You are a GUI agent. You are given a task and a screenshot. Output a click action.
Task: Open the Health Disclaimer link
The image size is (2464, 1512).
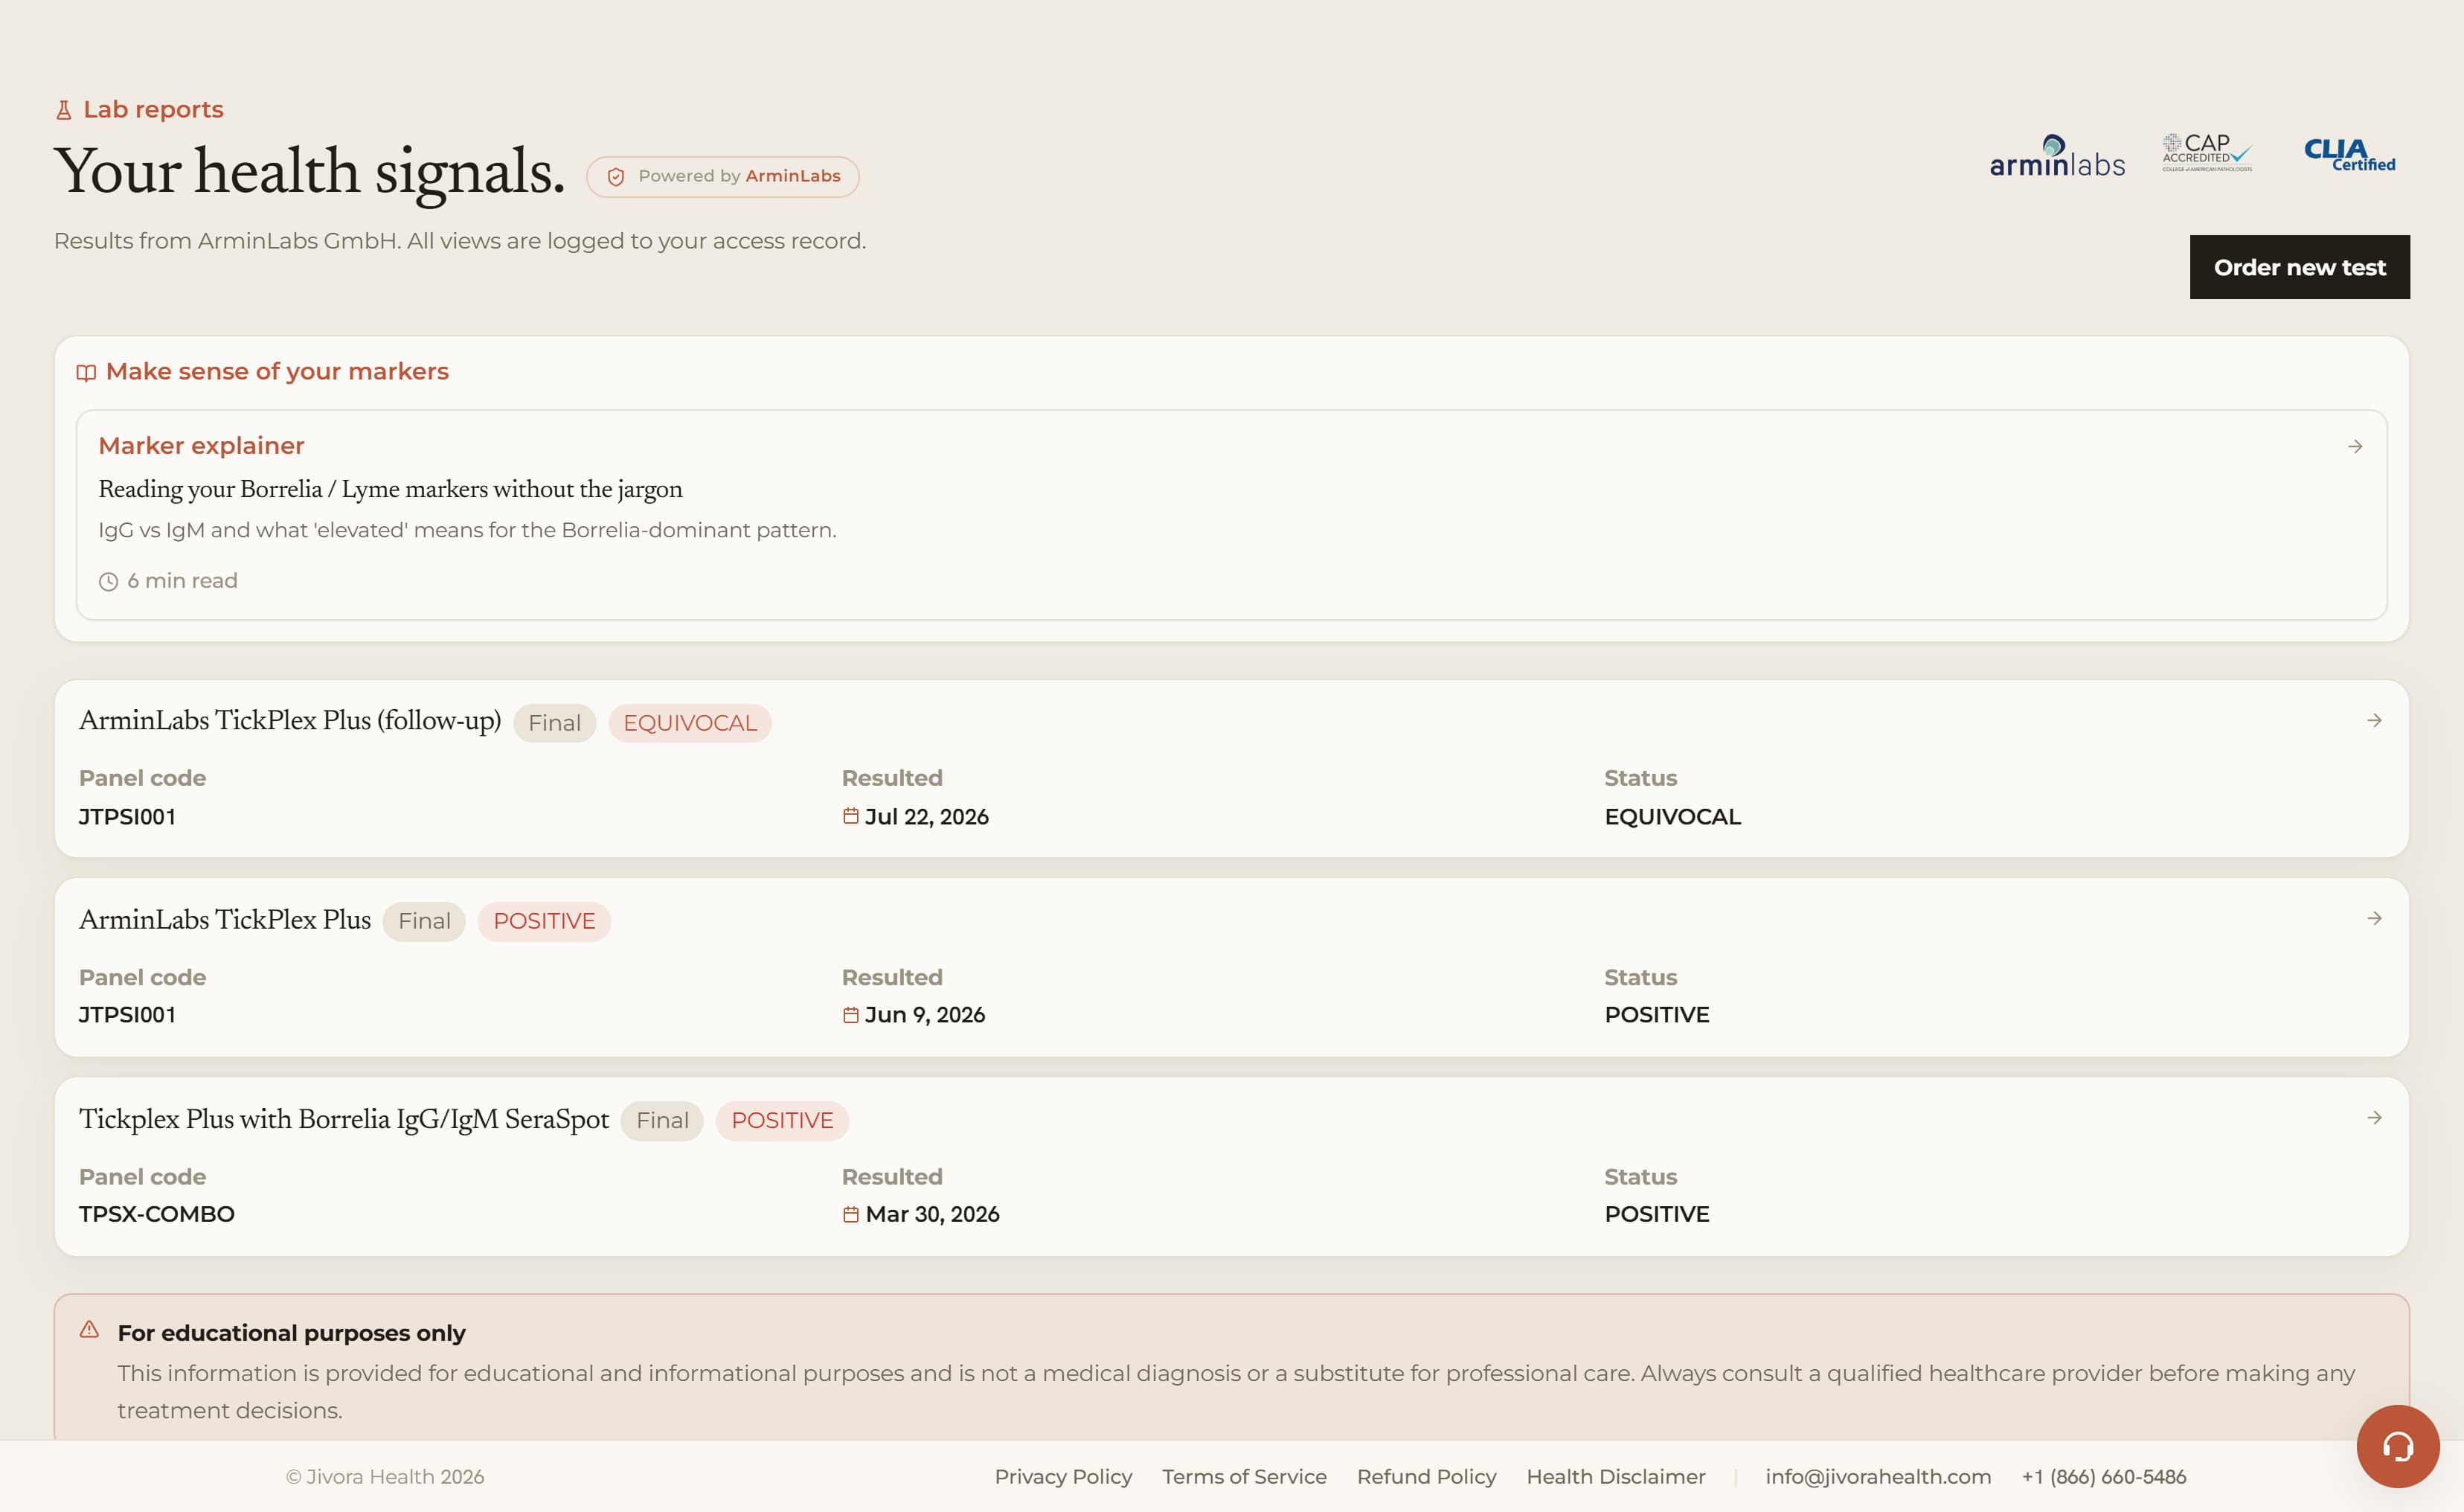[x=1616, y=1476]
